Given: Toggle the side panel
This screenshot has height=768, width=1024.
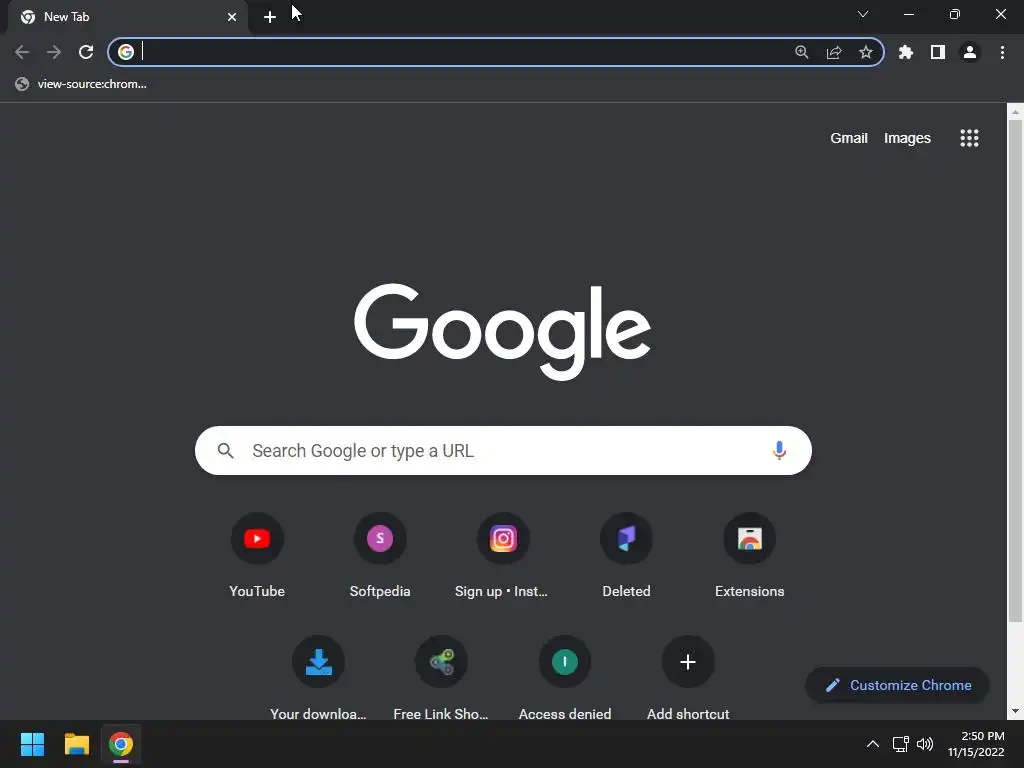Looking at the screenshot, I should pyautogui.click(x=938, y=52).
